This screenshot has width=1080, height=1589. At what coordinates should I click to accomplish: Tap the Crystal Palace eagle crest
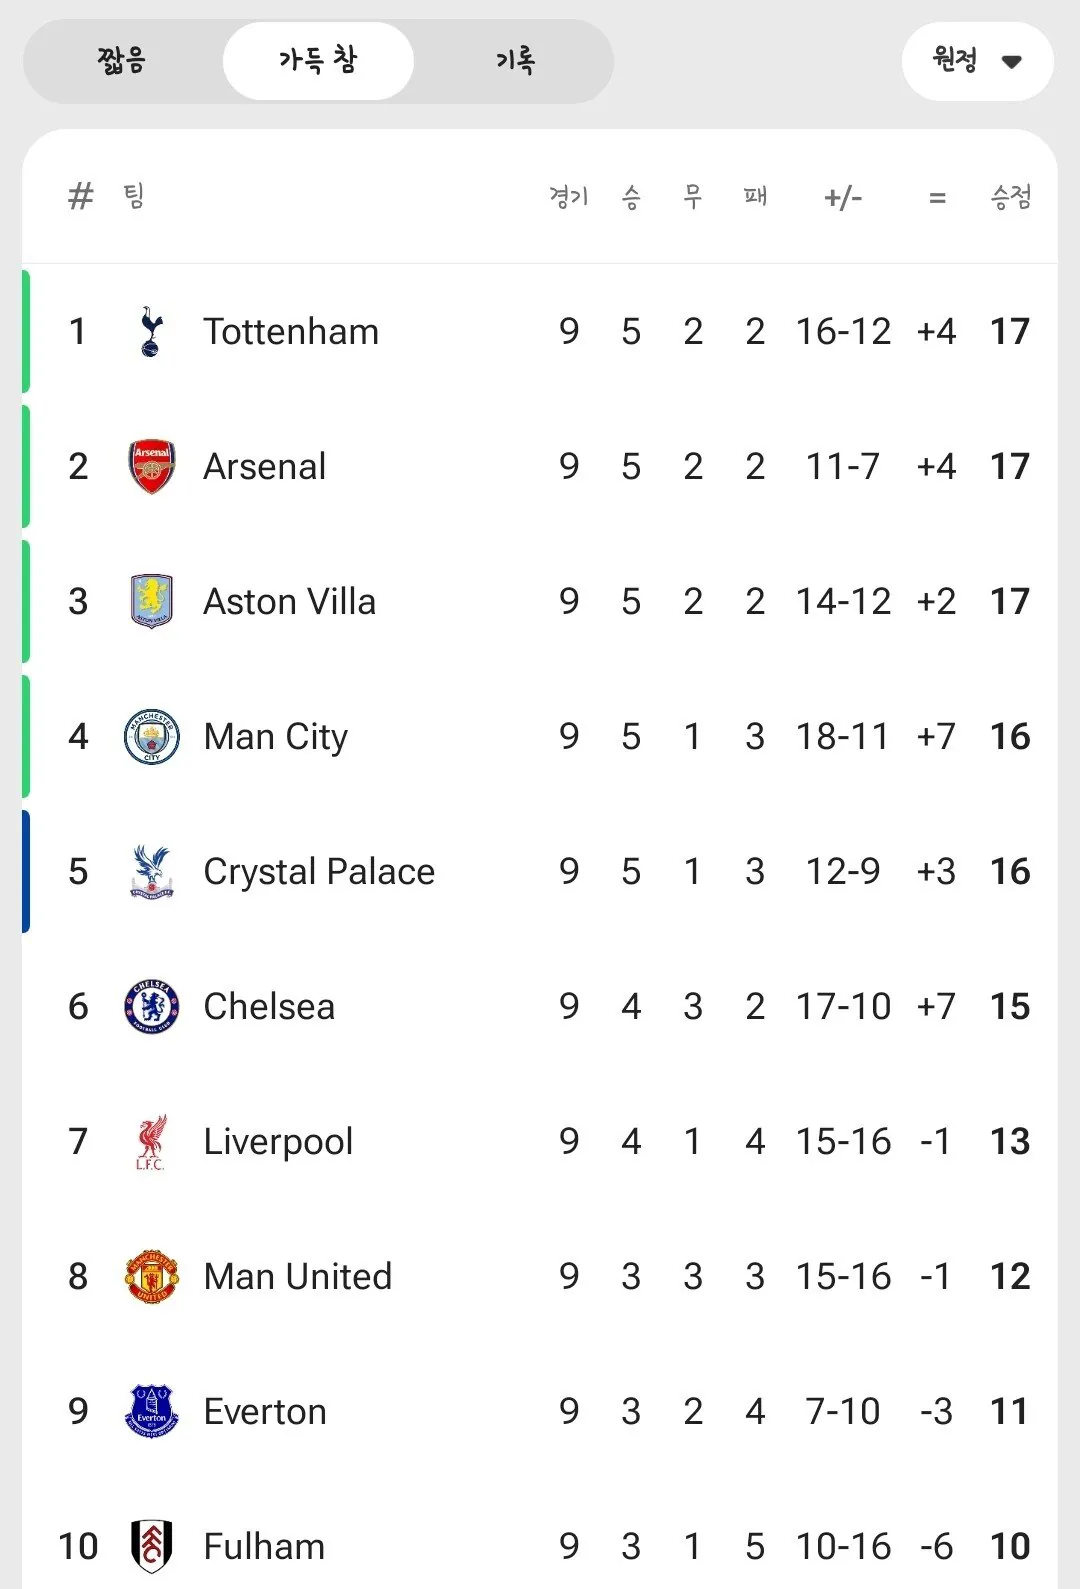pyautogui.click(x=151, y=871)
